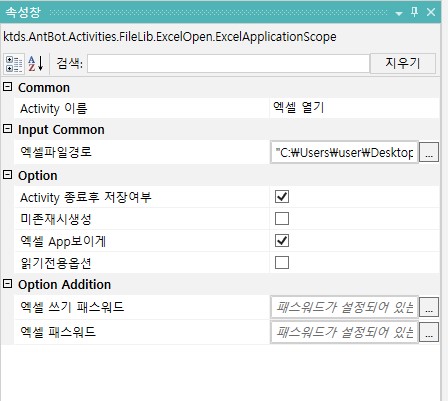Uncheck Activity 종료후 저장여부 checkbox
Viewport: 448px width, 401px height.
coord(282,197)
